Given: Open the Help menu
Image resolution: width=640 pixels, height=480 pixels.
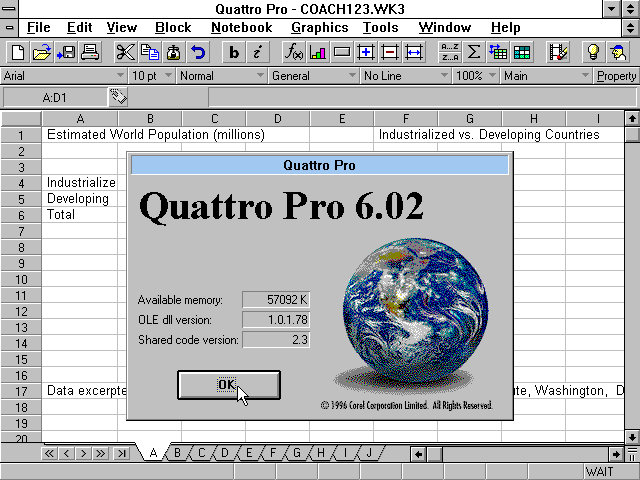Looking at the screenshot, I should point(505,28).
